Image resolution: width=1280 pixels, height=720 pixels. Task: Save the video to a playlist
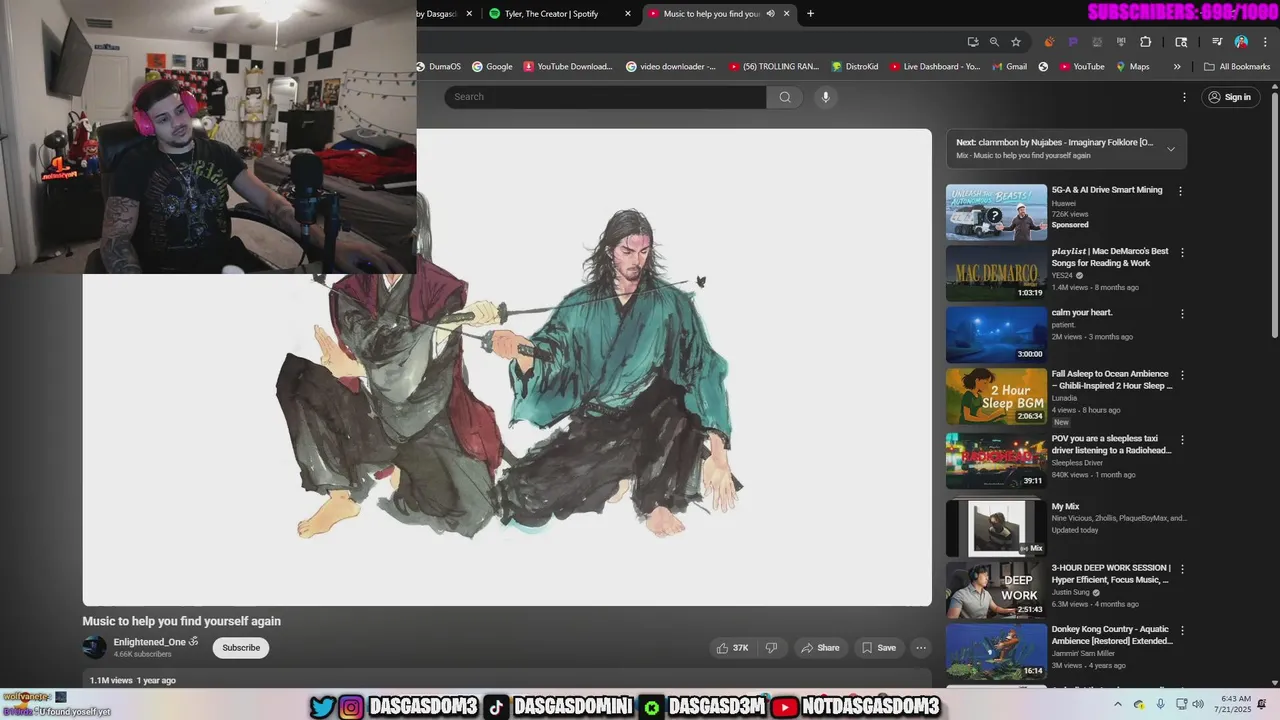[879, 648]
